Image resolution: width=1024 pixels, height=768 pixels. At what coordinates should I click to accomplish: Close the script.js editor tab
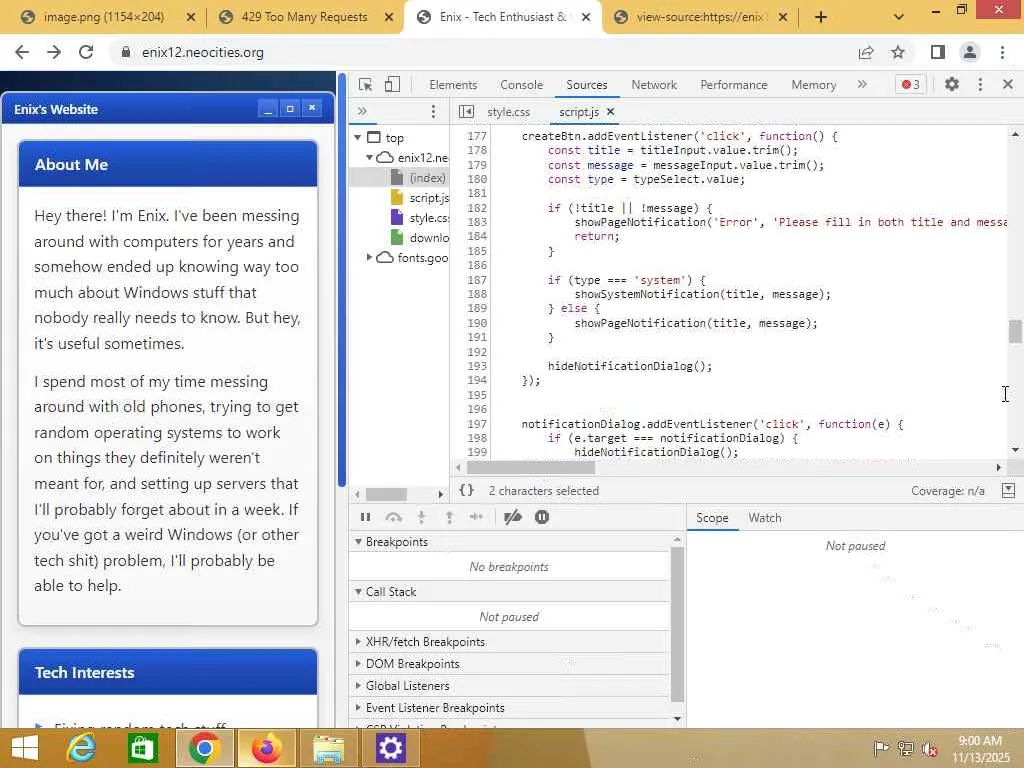(x=611, y=112)
